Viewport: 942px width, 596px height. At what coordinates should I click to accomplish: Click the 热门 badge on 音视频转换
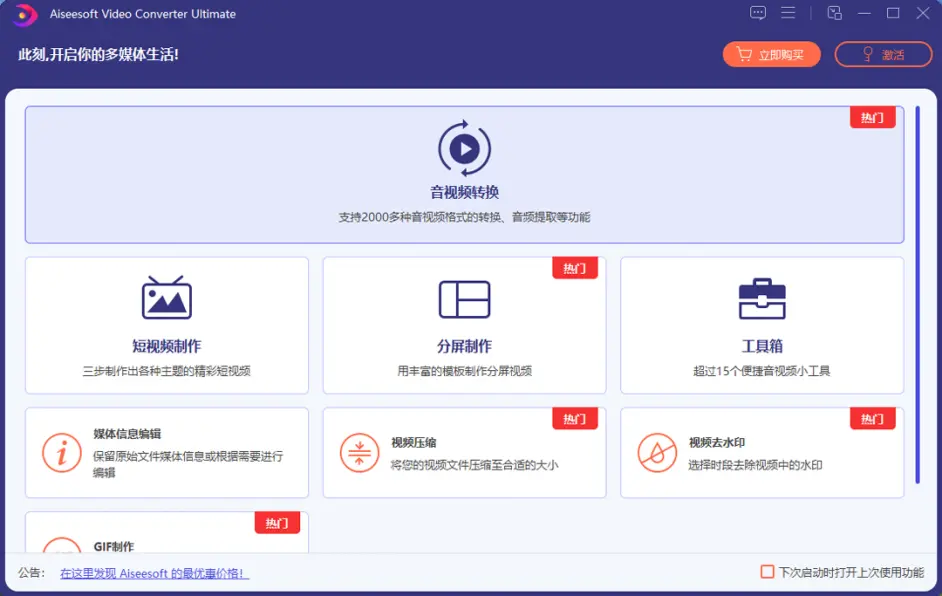pyautogui.click(x=872, y=117)
